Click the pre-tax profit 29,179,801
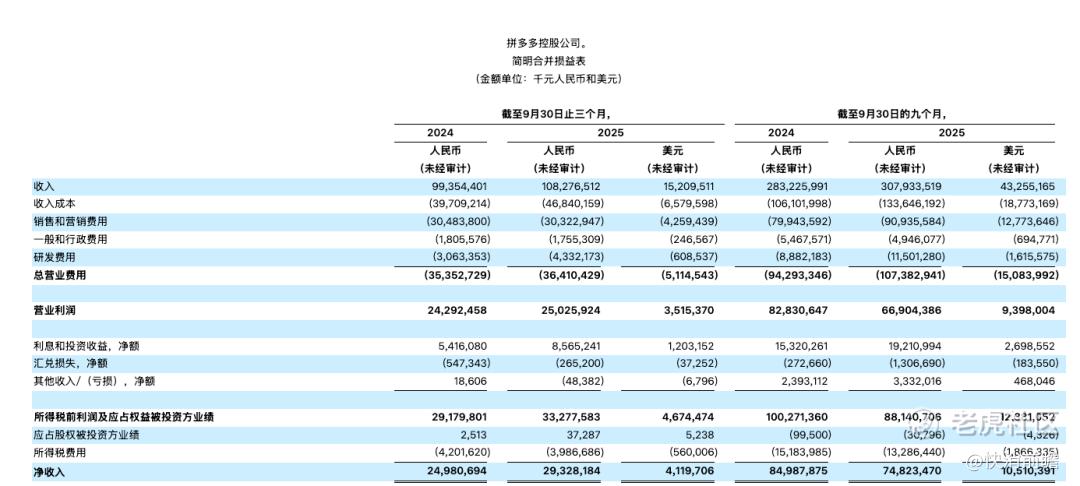The width and height of the screenshot is (1080, 486). click(x=457, y=417)
